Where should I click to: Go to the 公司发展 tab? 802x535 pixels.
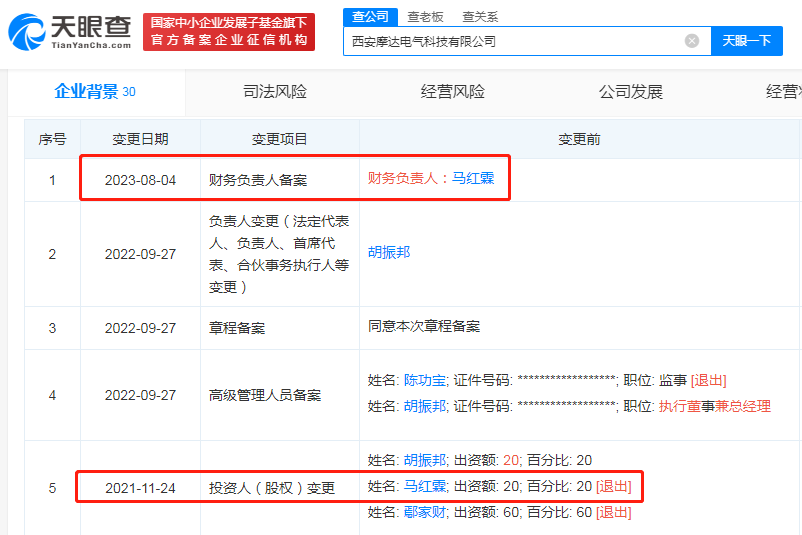(x=630, y=92)
